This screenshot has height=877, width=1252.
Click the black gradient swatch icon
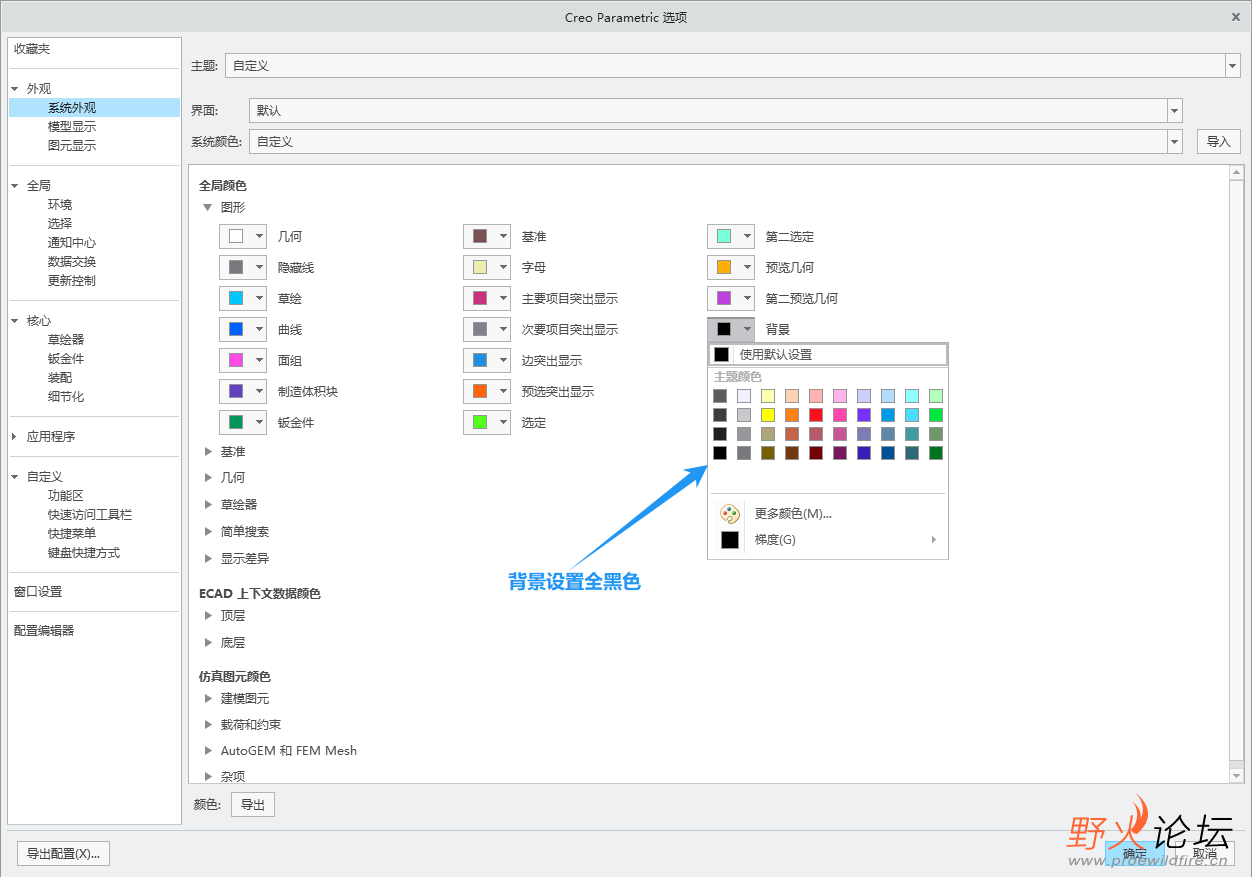coord(730,540)
